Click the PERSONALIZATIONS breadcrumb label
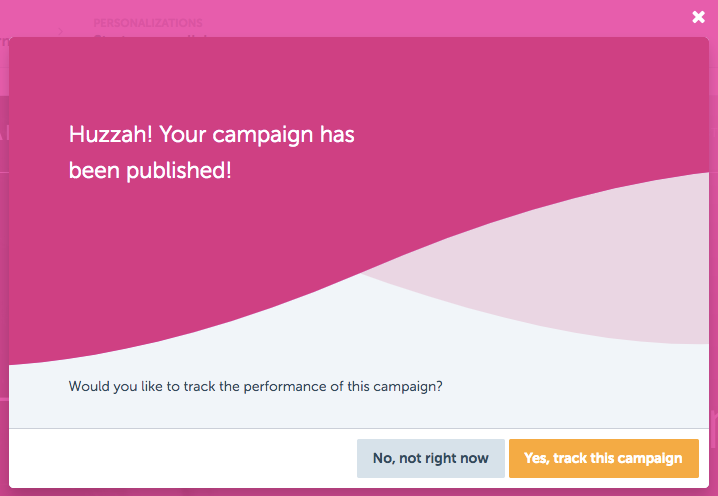 pos(148,23)
